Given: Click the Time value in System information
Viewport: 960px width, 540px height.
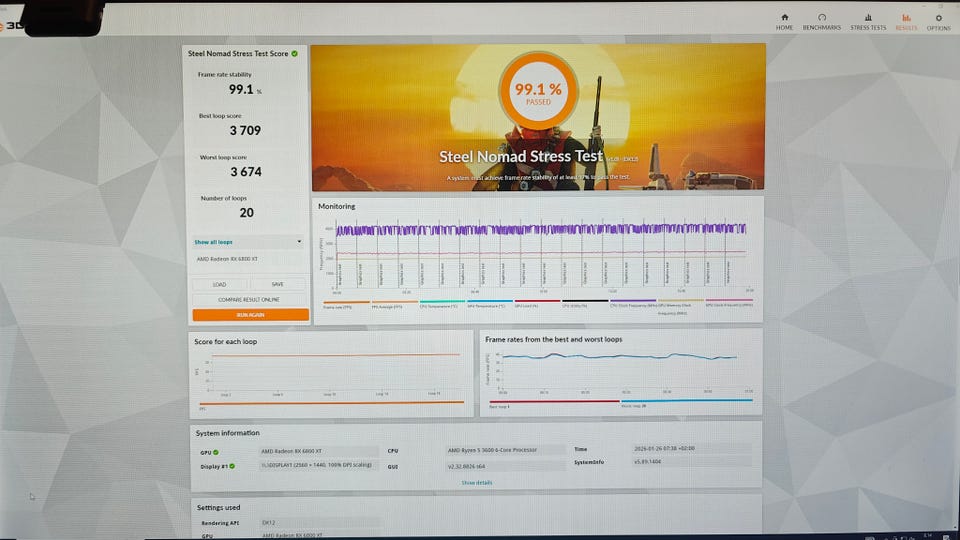Looking at the screenshot, I should 691,448.
